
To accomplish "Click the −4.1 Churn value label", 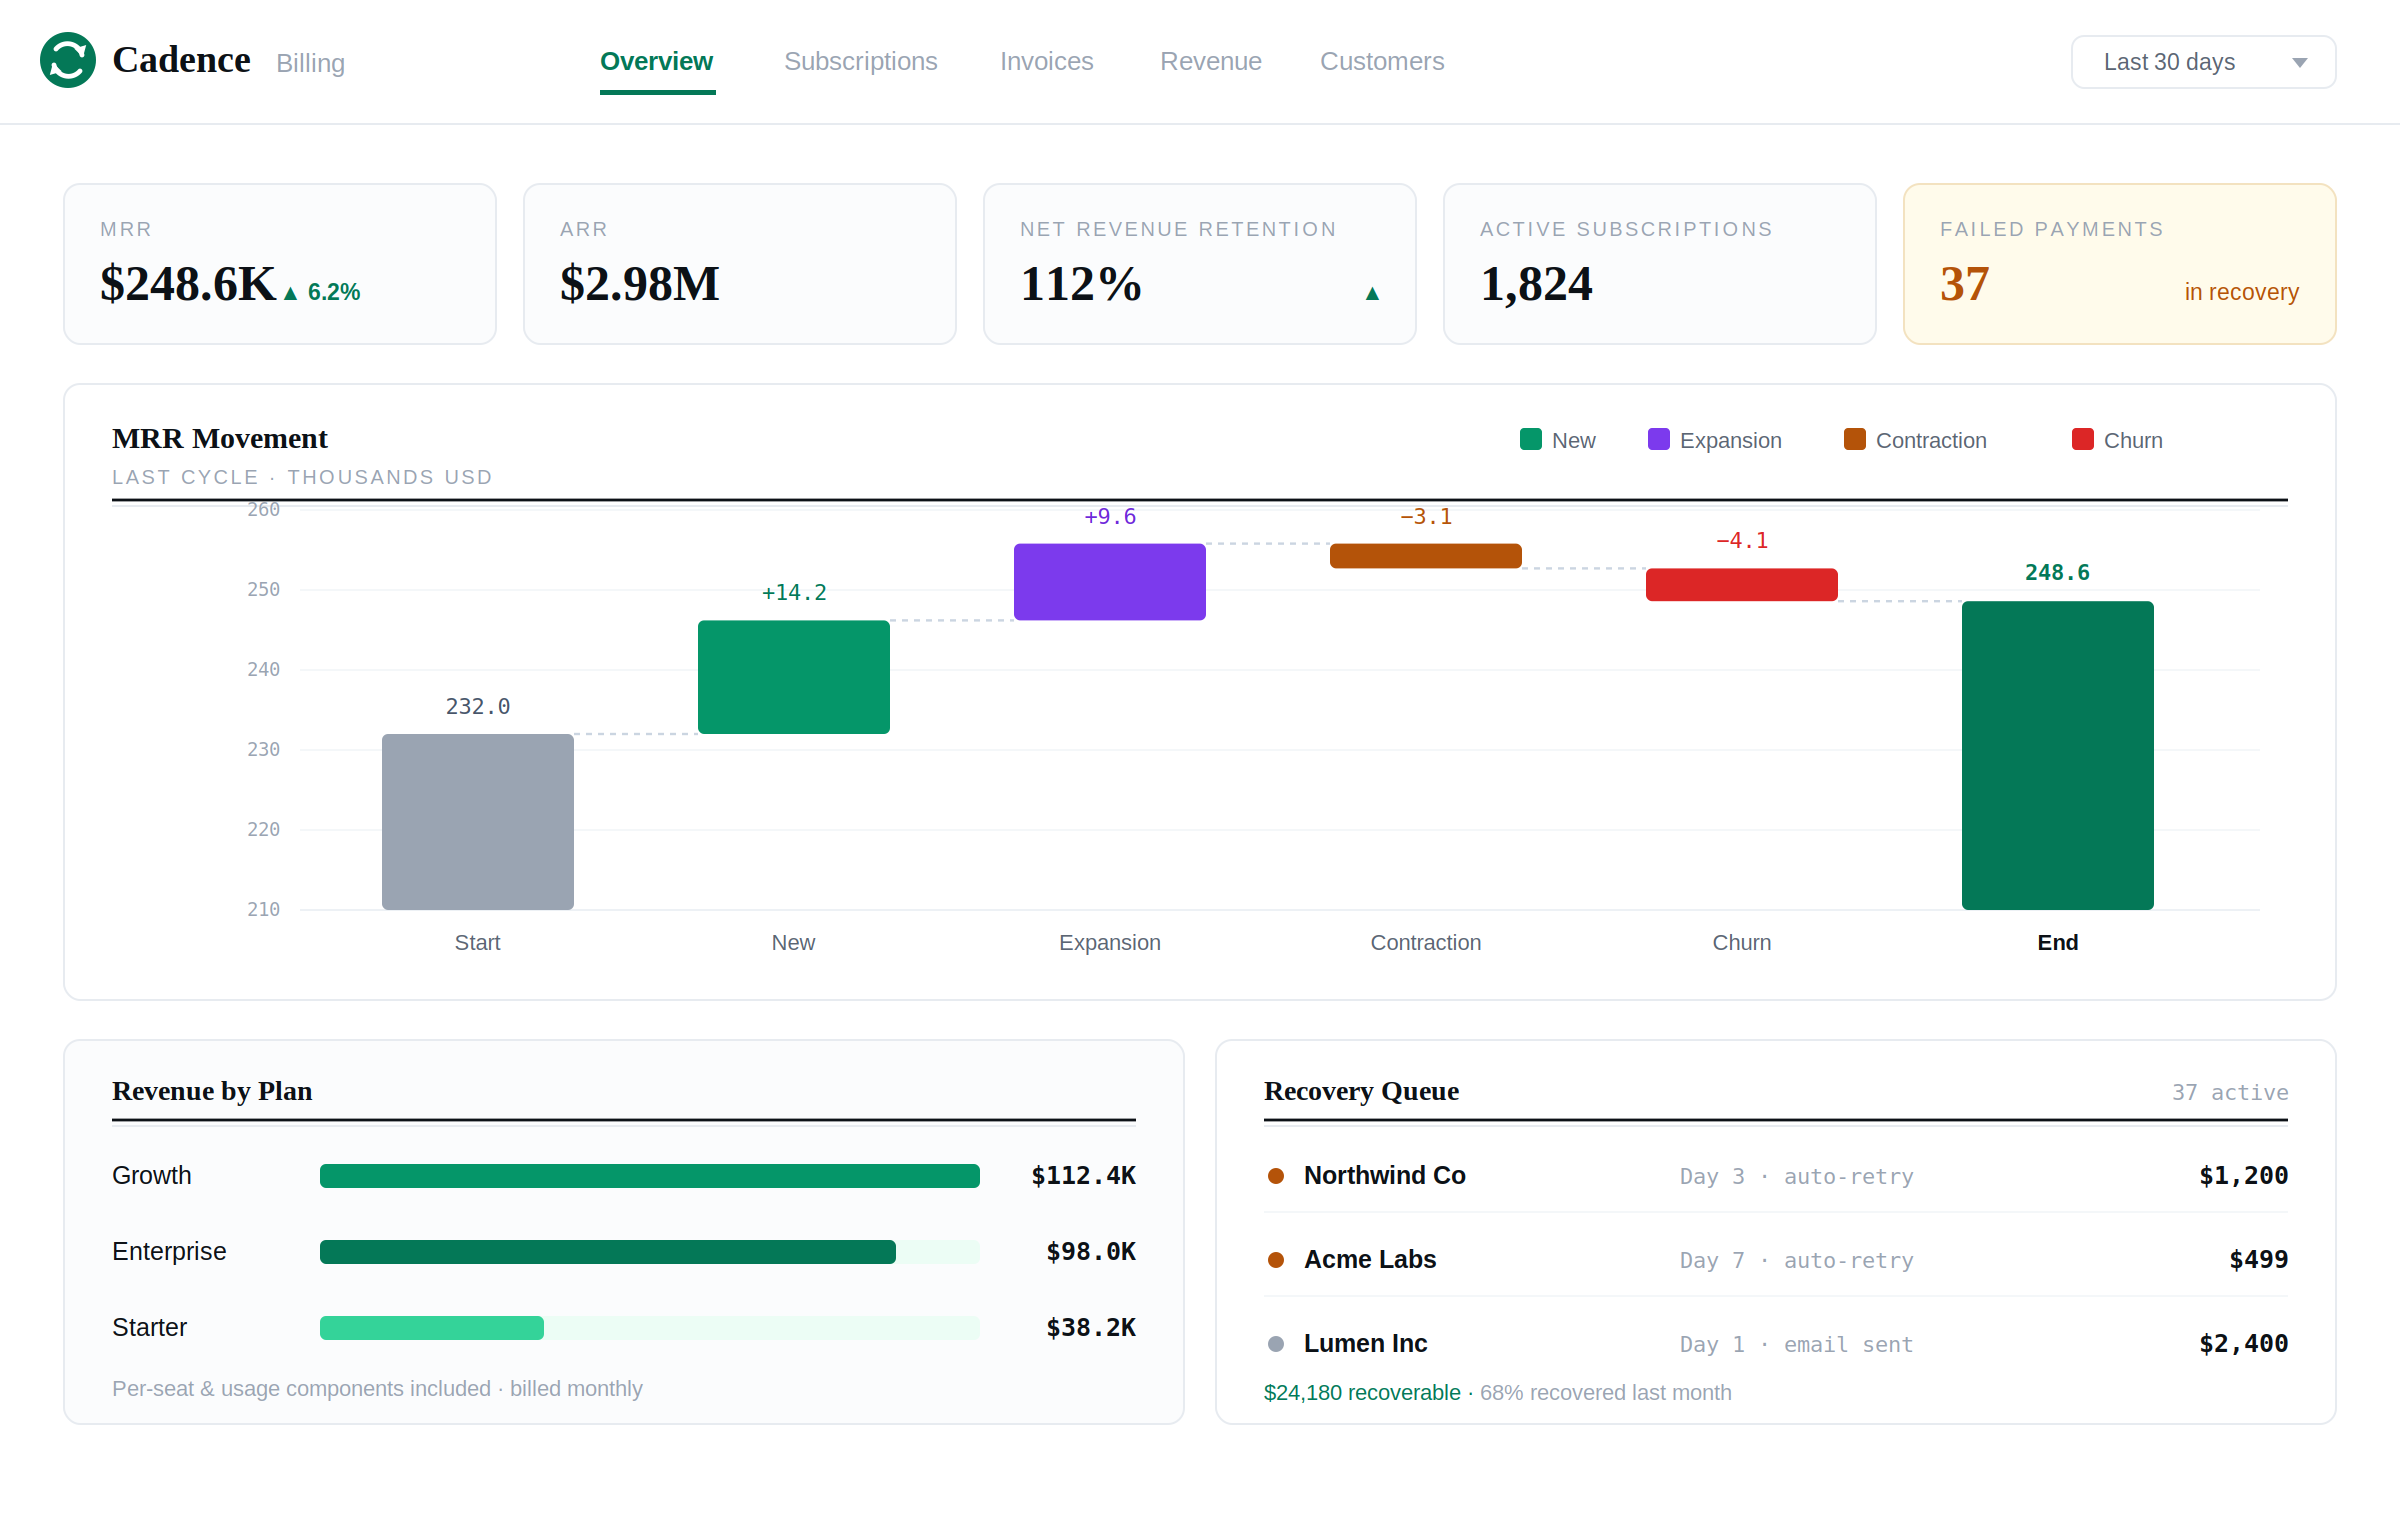I will 1742,541.
